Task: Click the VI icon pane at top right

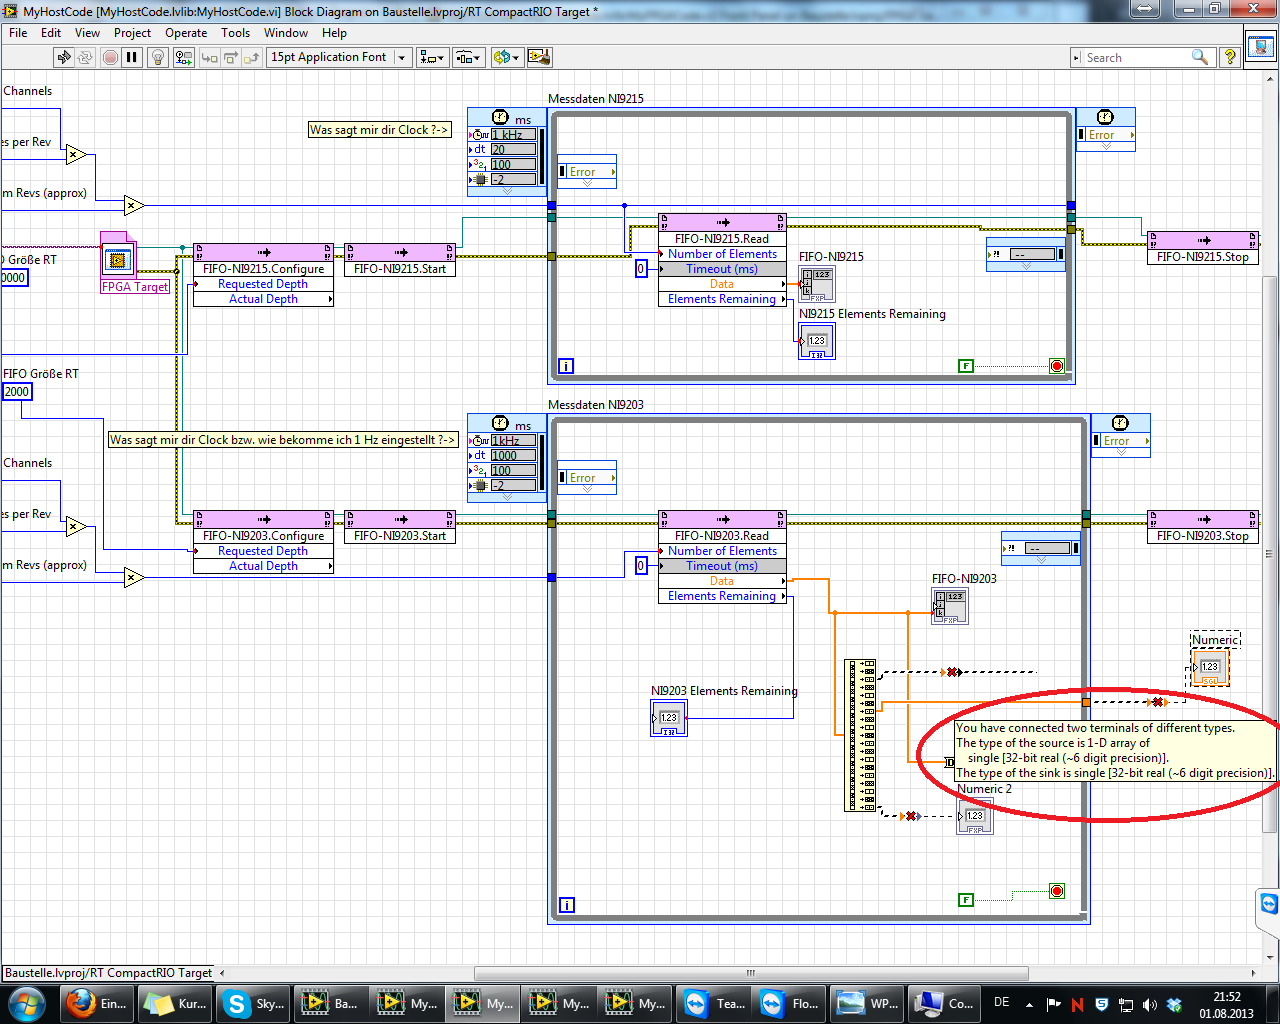Action: coord(1261,47)
